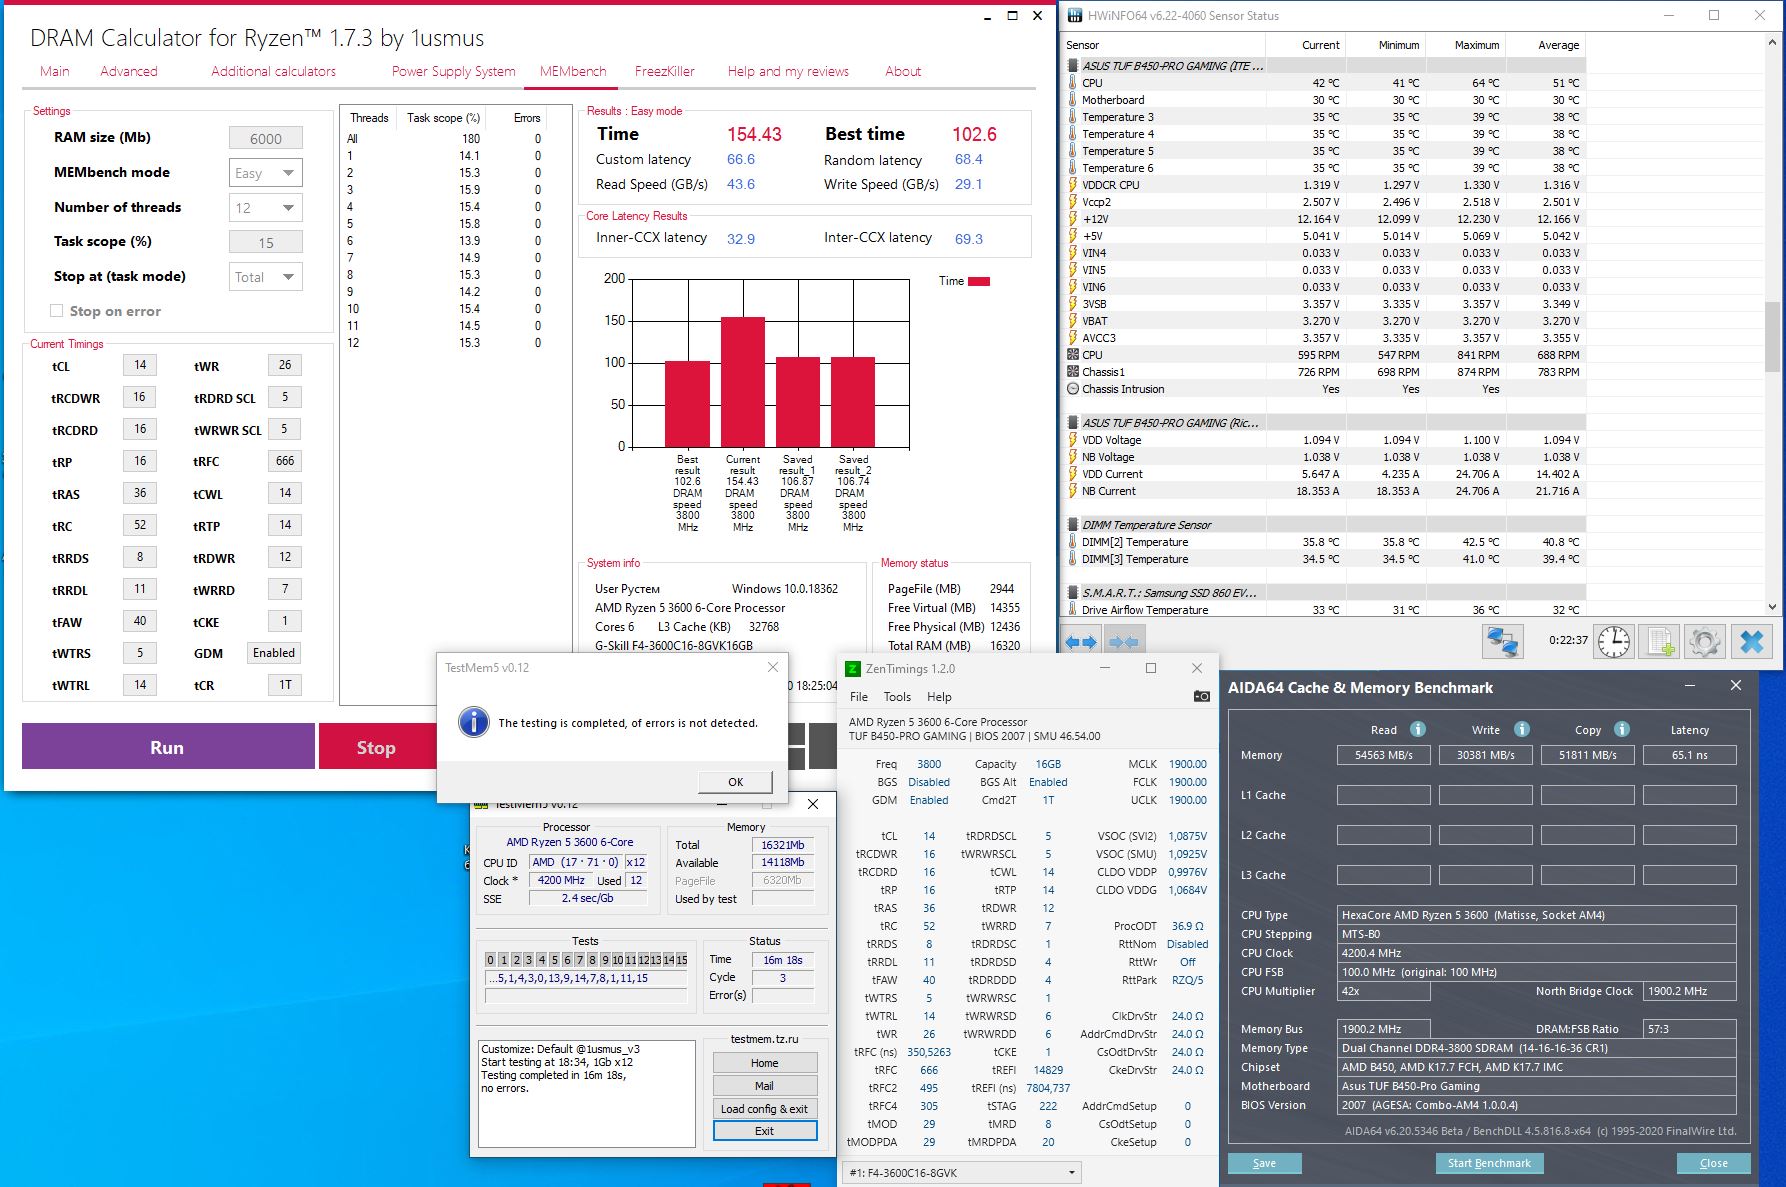Click HWiNFO scrollbar down arrow
The width and height of the screenshot is (1786, 1187).
1773,606
